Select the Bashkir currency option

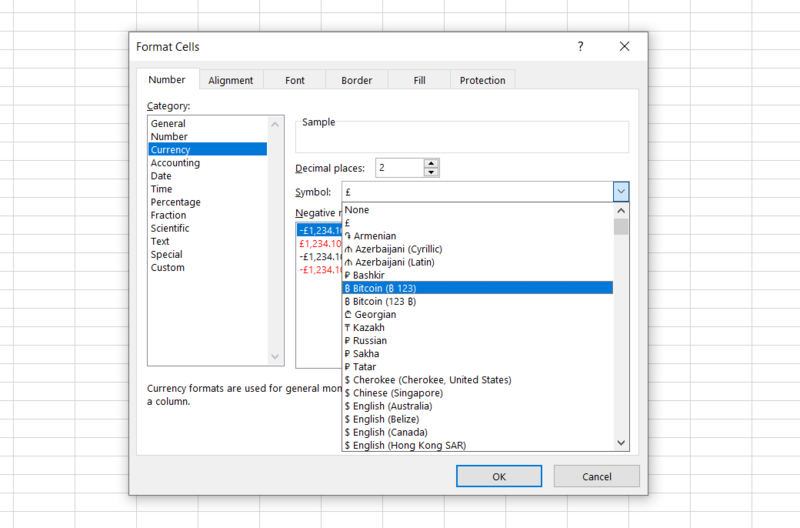(x=478, y=275)
